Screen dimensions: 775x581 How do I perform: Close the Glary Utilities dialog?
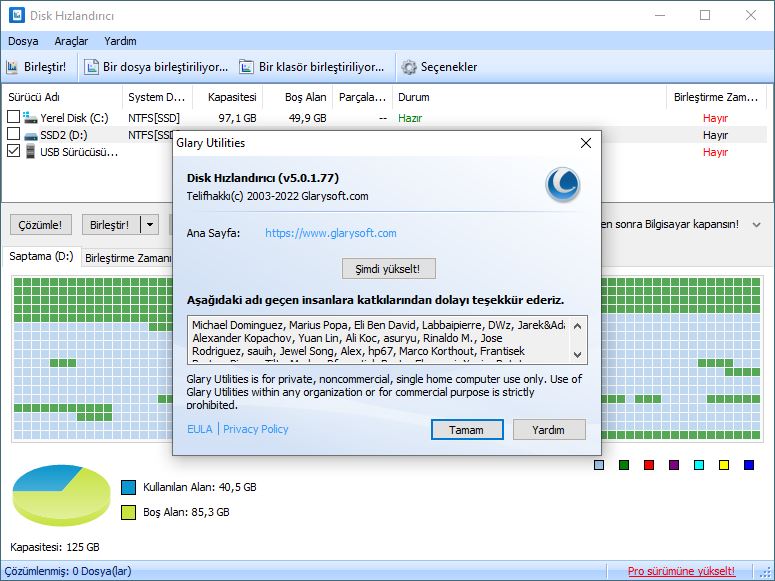click(586, 143)
